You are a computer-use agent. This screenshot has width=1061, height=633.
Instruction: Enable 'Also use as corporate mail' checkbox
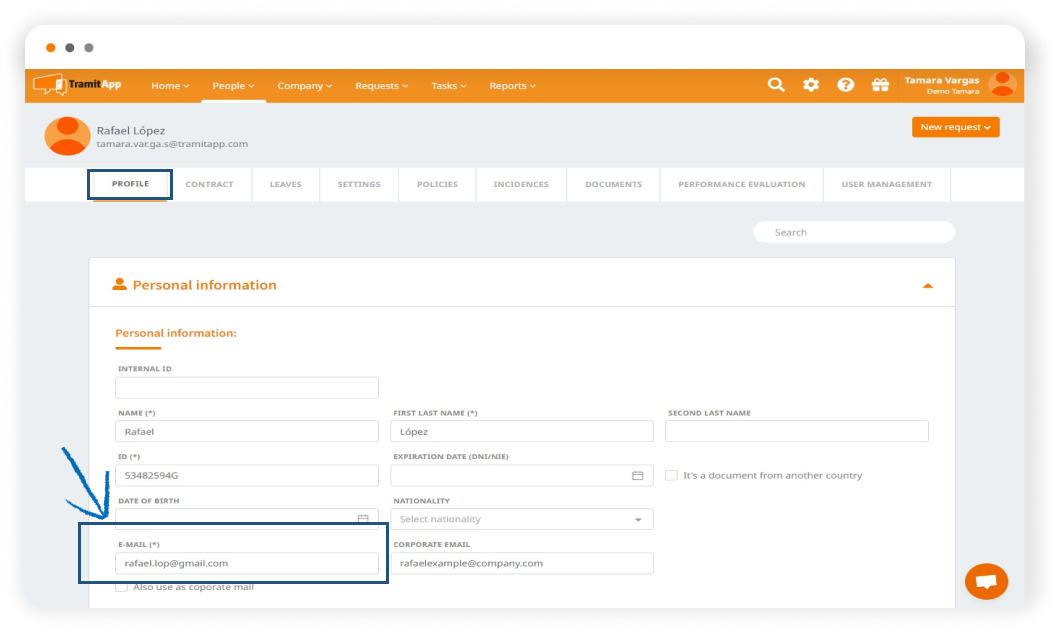pos(122,587)
